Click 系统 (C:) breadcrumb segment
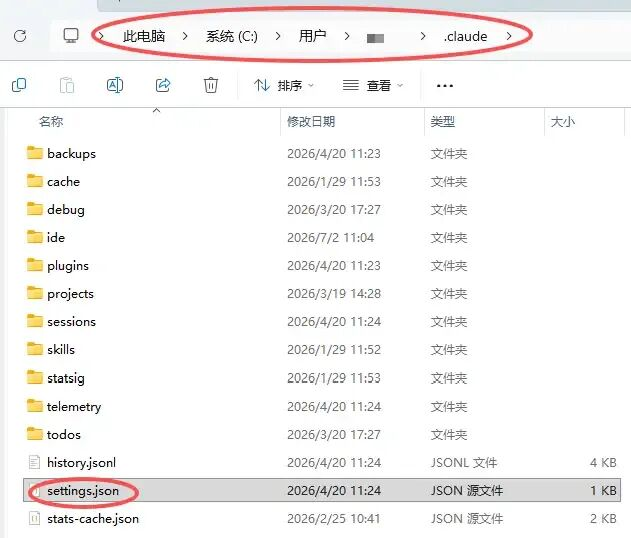This screenshot has width=632, height=538. [232, 37]
